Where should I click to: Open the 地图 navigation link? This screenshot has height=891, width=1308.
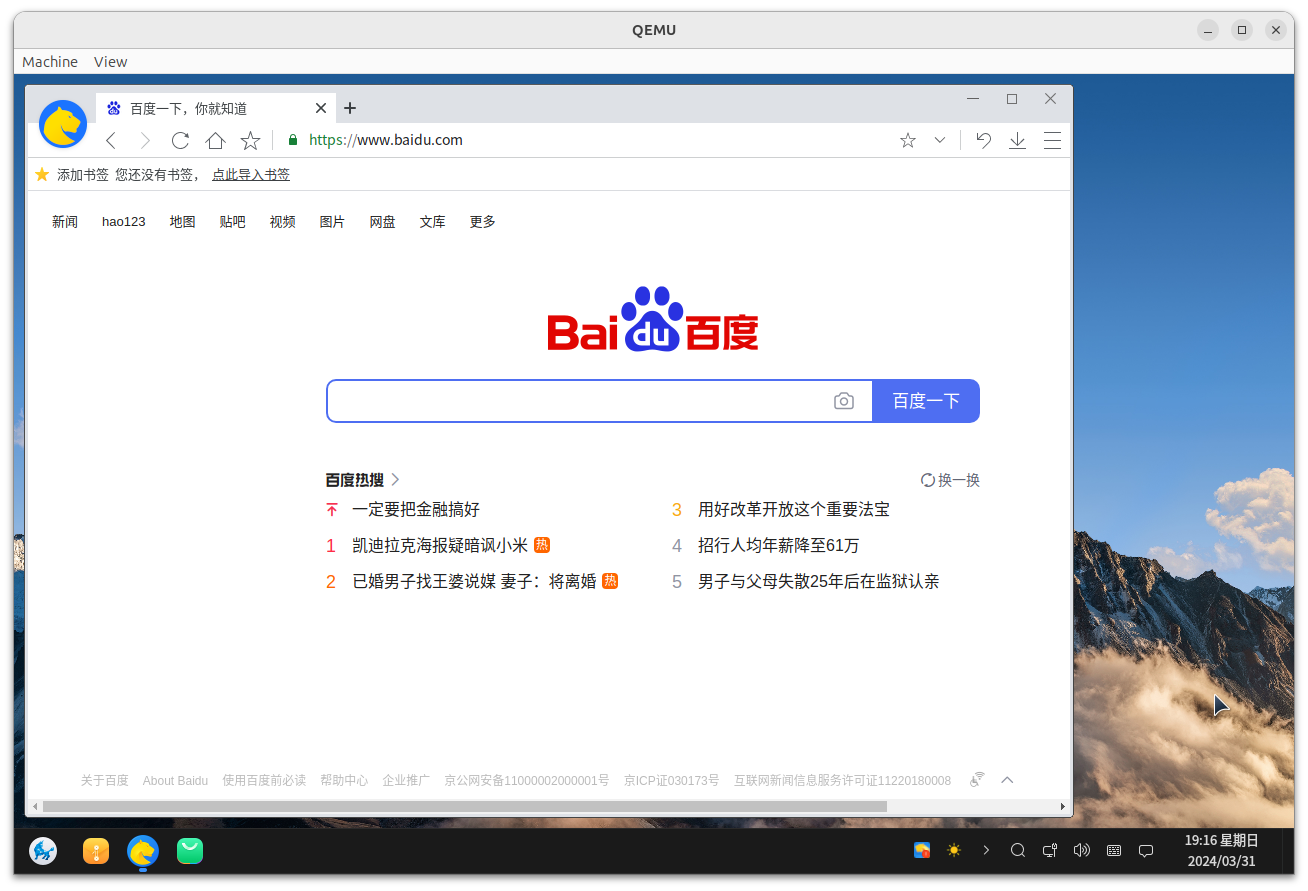183,222
